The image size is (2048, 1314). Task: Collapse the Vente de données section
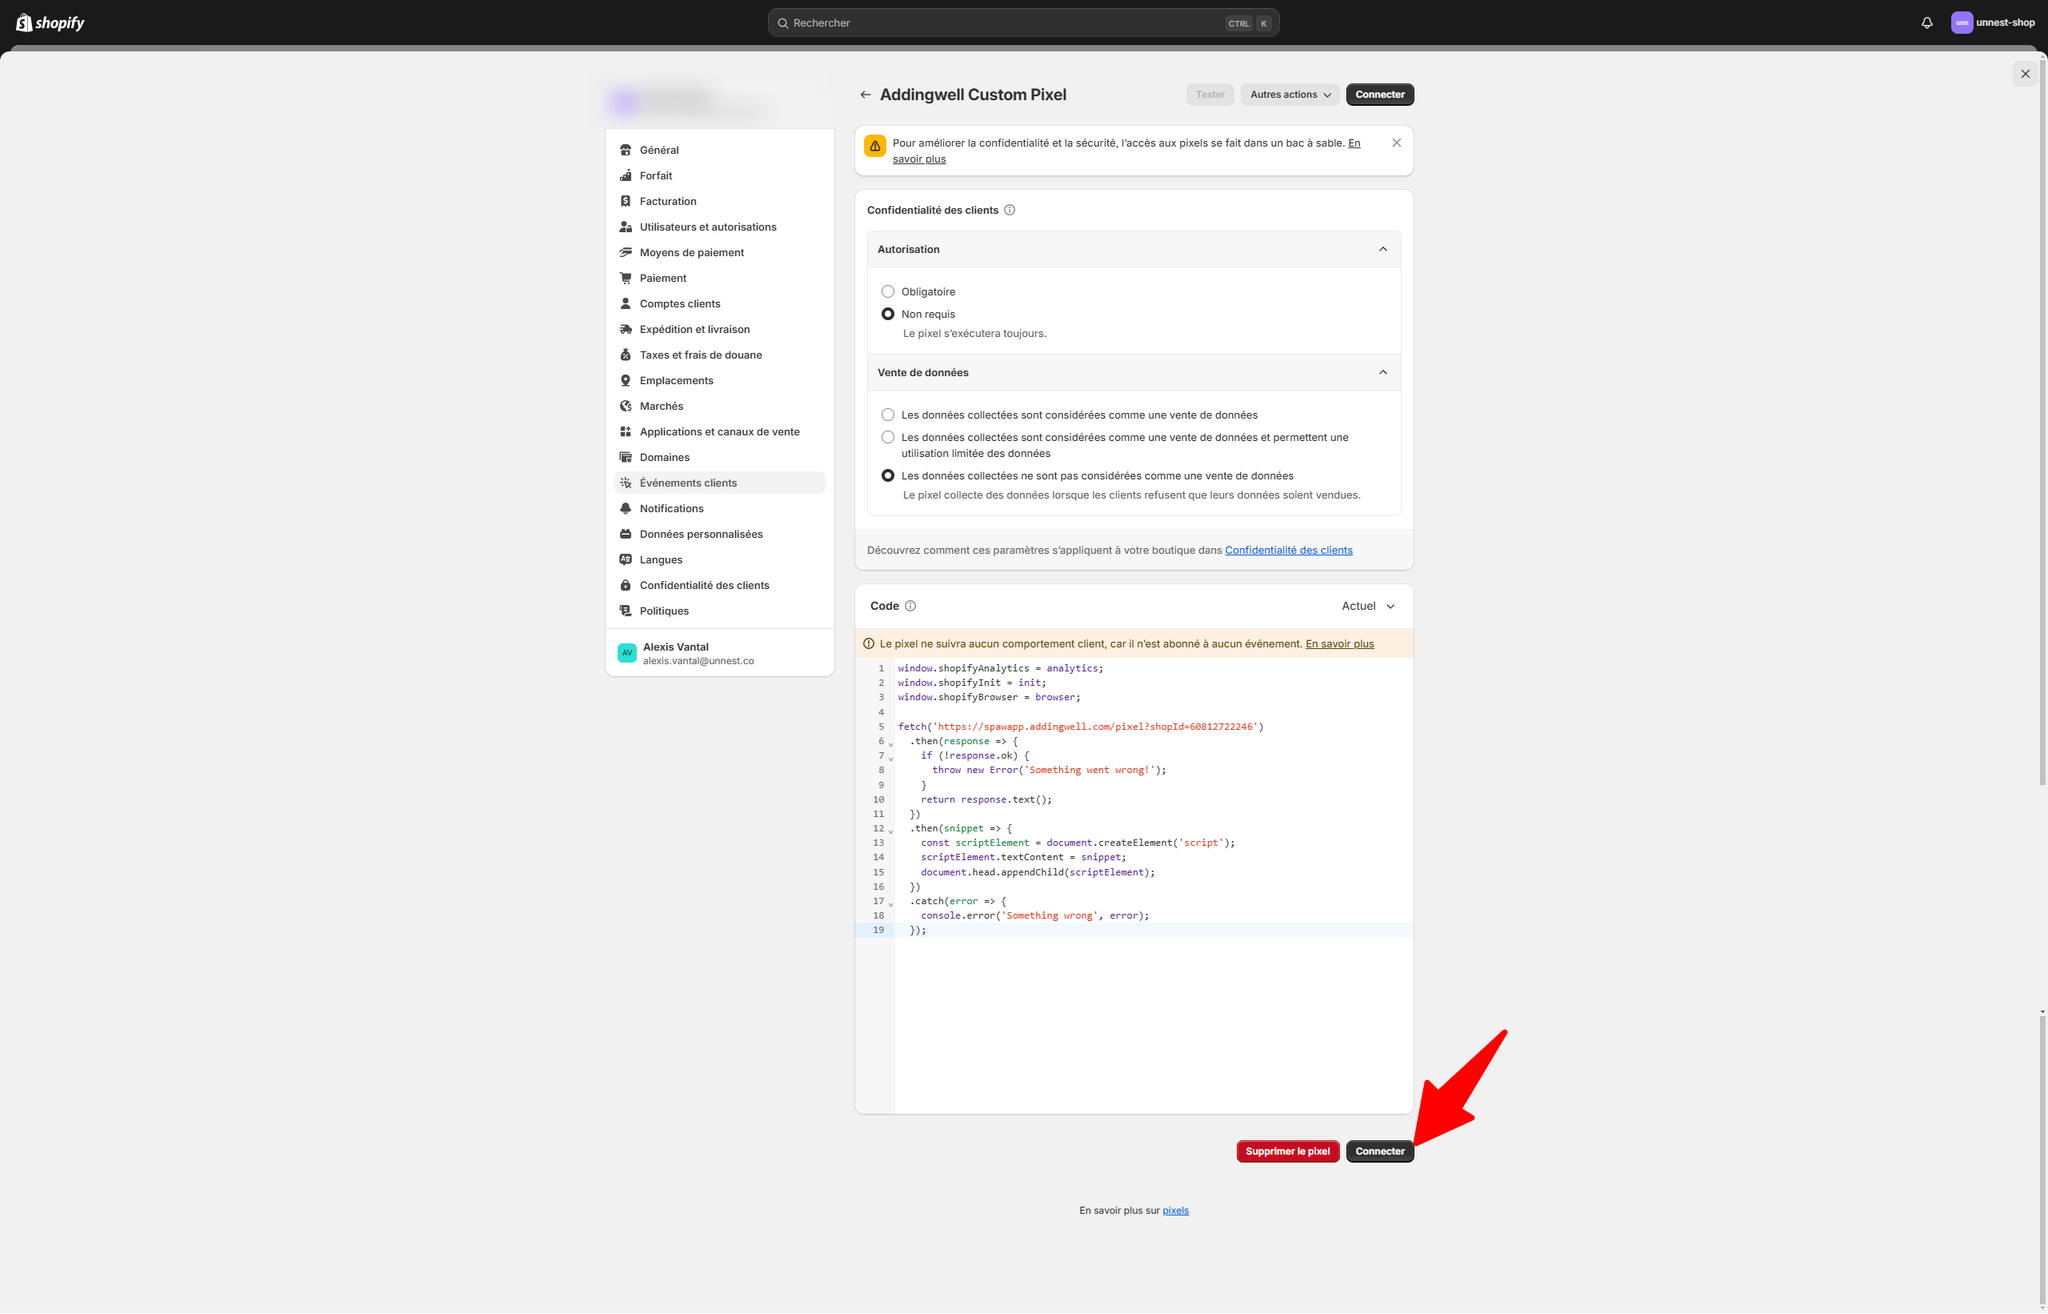[1383, 372]
